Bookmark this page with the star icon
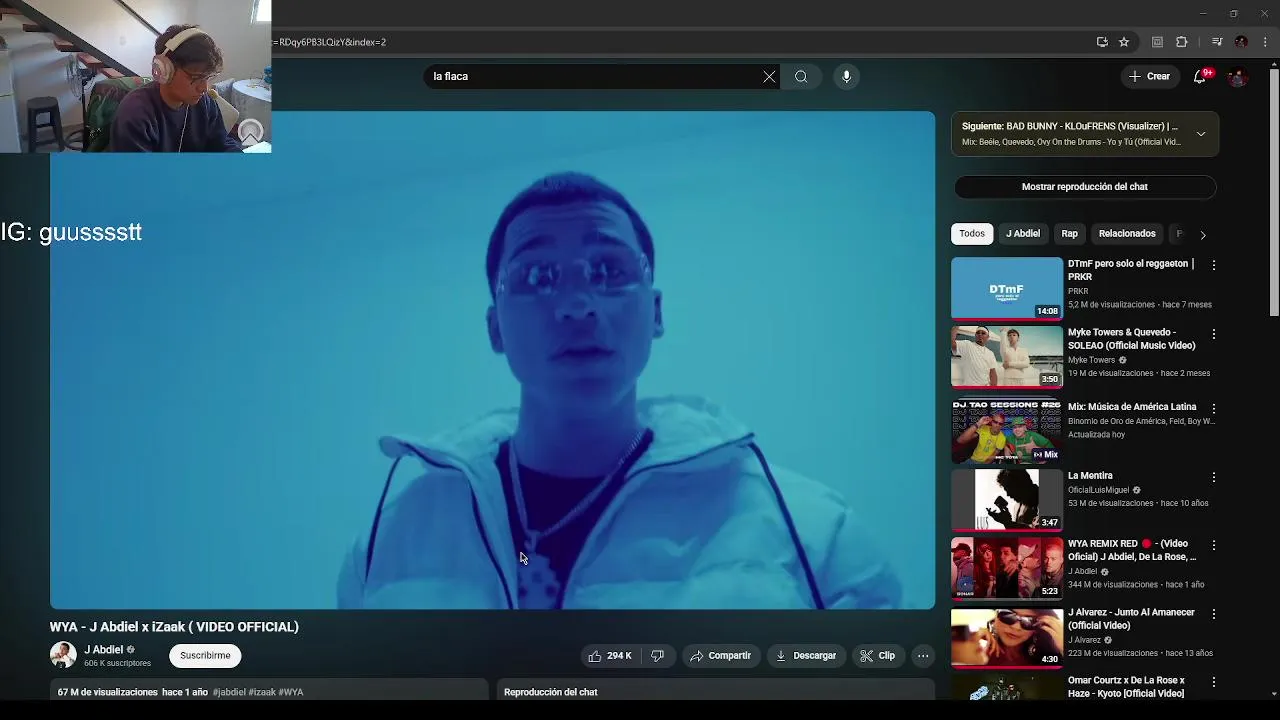Viewport: 1280px width, 720px height. (1124, 42)
